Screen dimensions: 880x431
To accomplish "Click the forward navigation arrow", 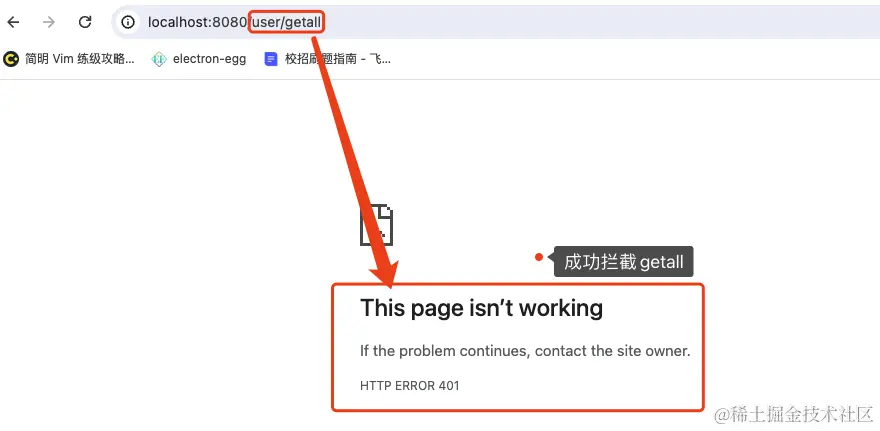I will pos(49,22).
